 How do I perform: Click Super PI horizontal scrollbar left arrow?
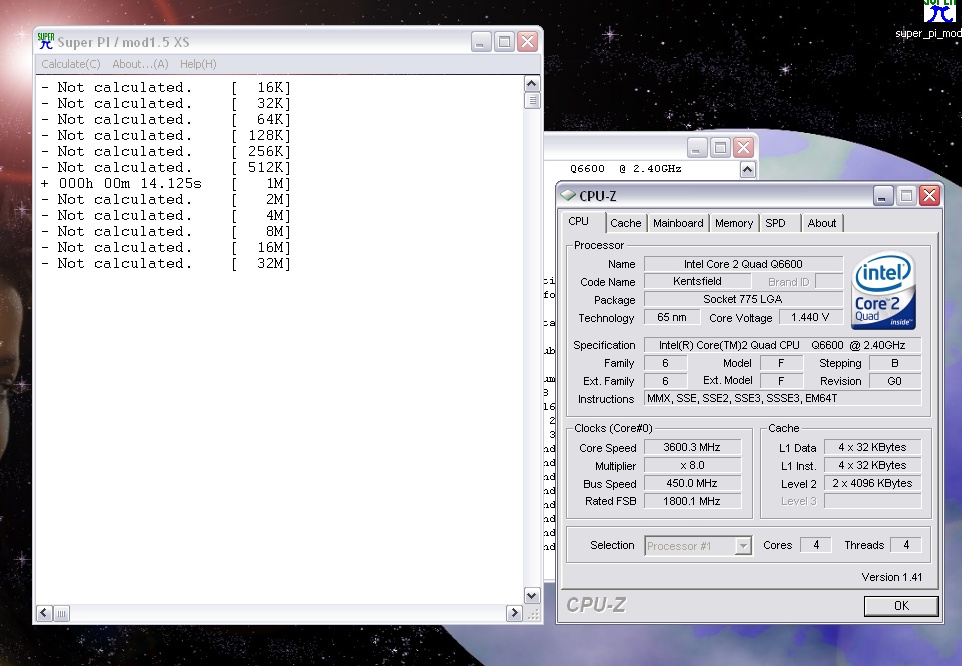pos(45,613)
